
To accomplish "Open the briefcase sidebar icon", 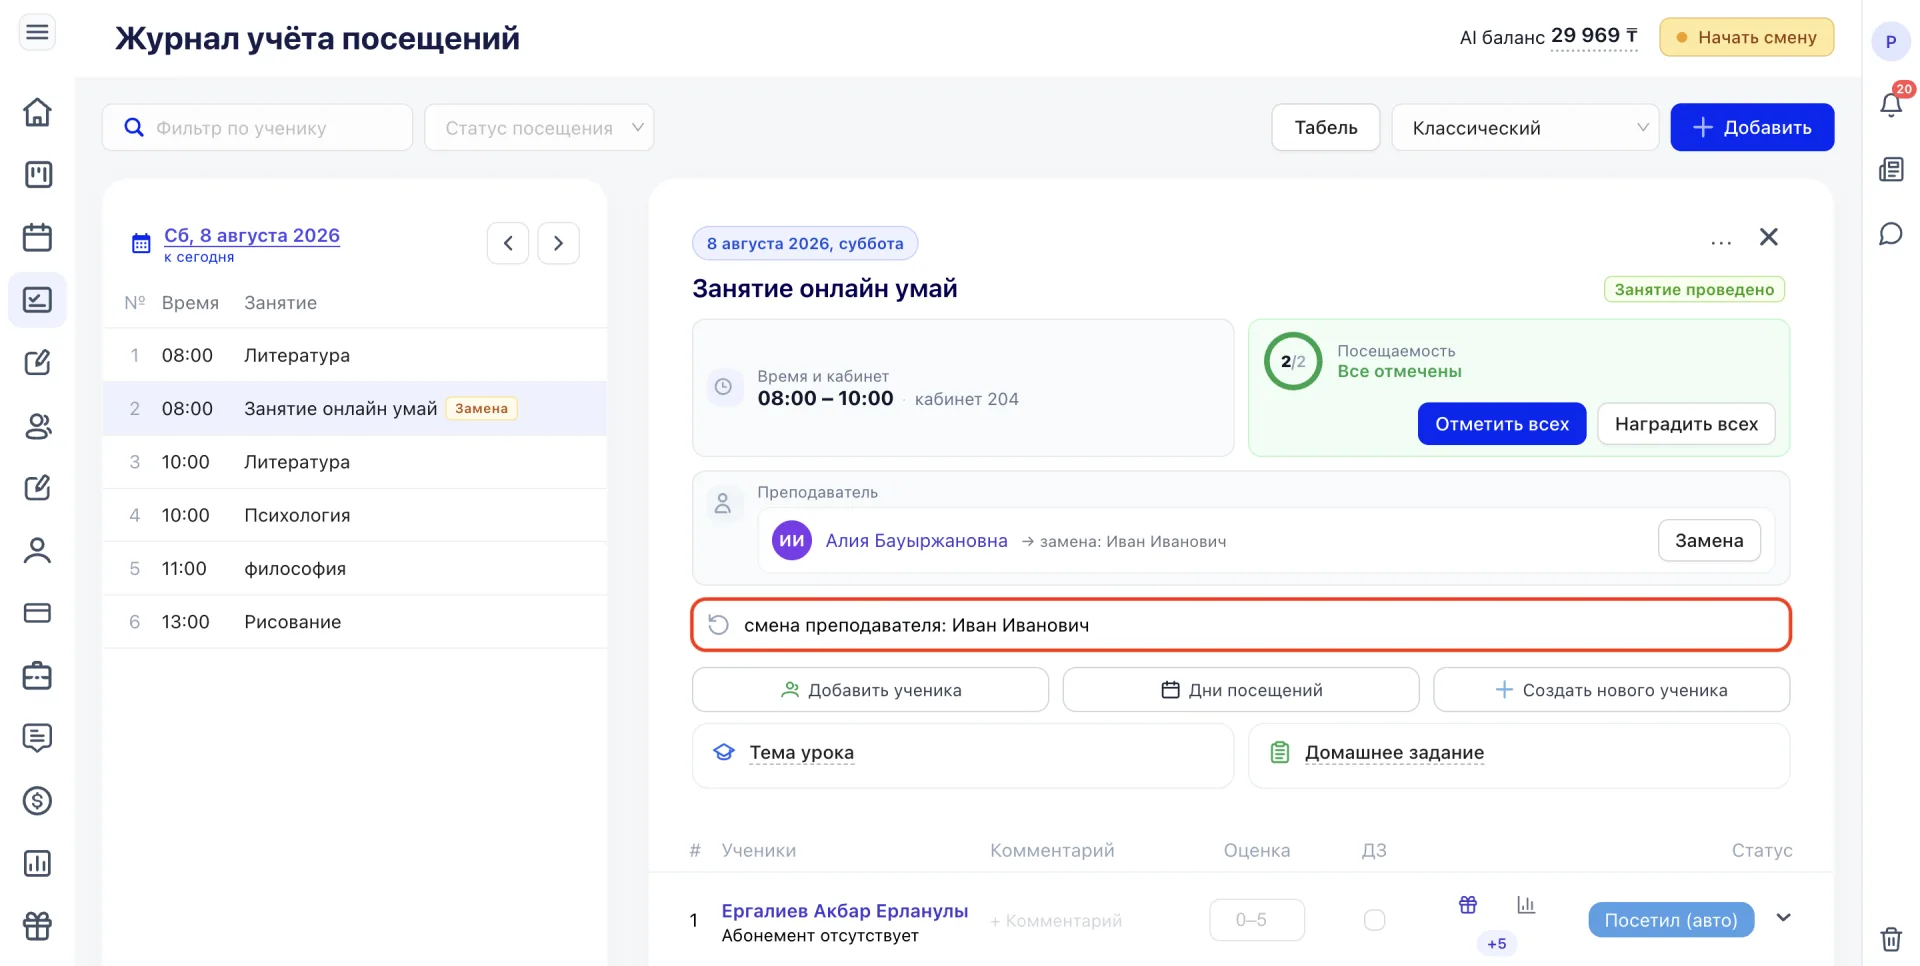I will (37, 676).
